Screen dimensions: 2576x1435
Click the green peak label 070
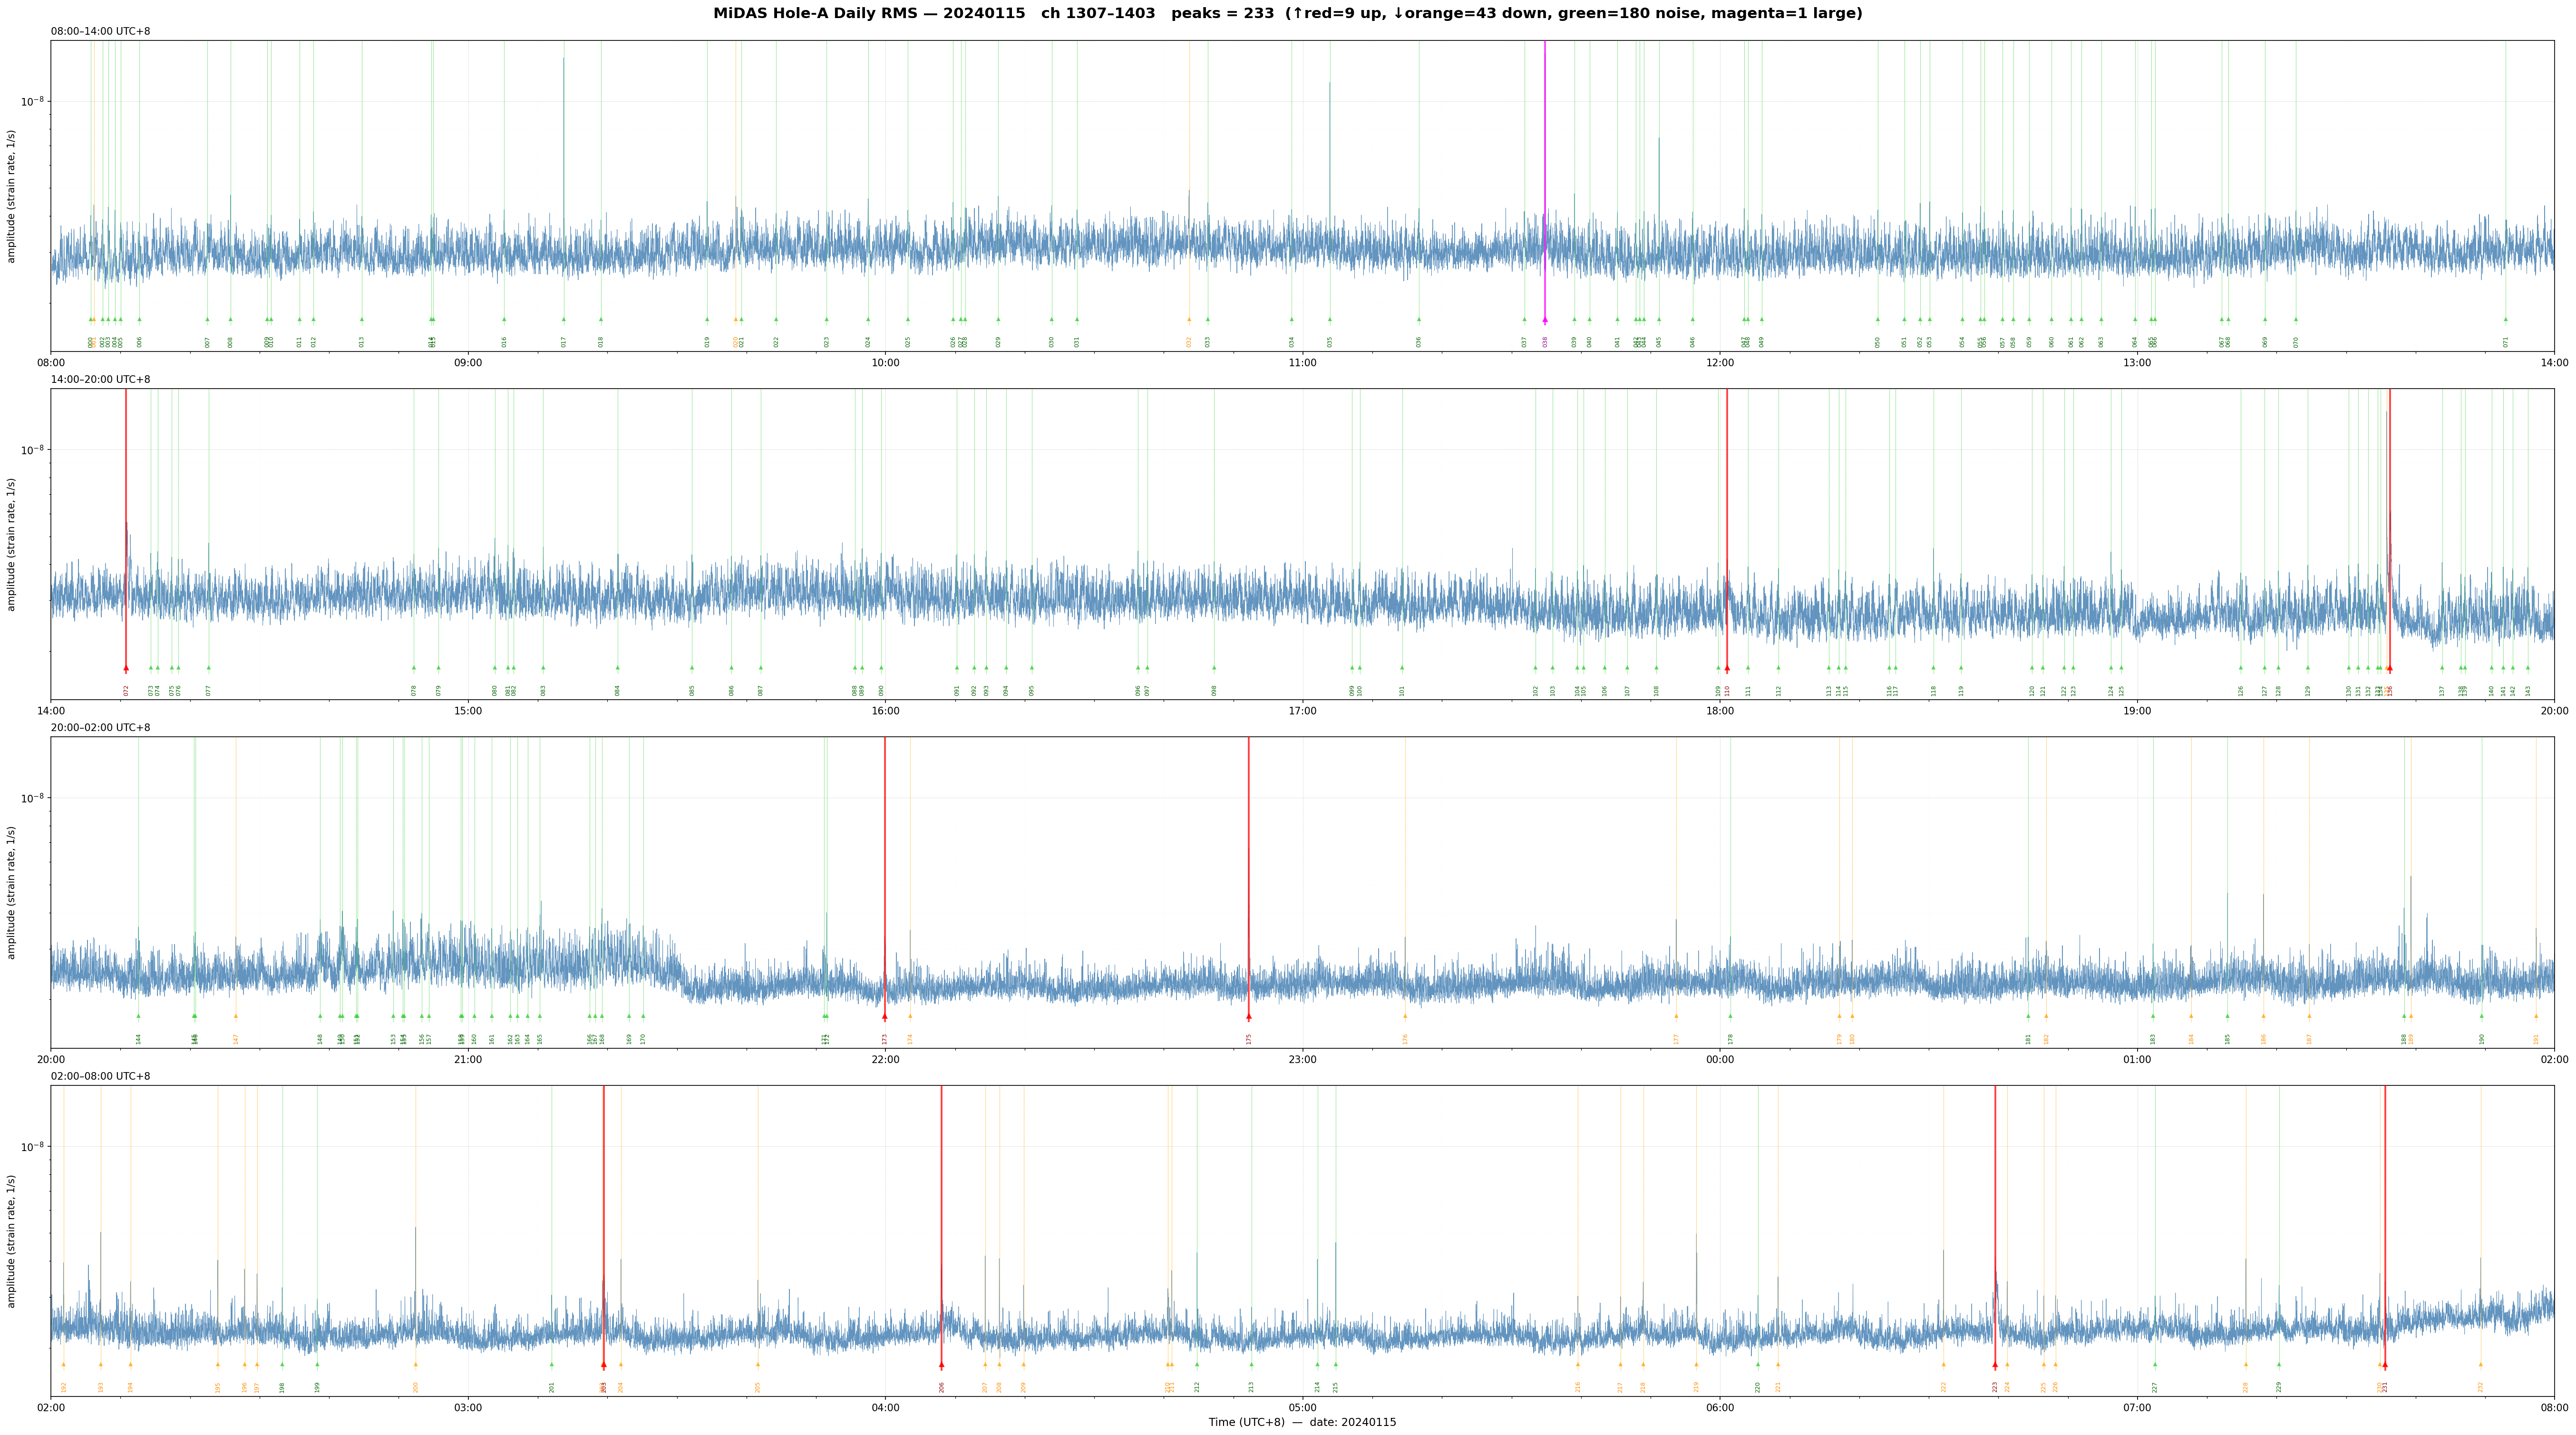point(2296,341)
